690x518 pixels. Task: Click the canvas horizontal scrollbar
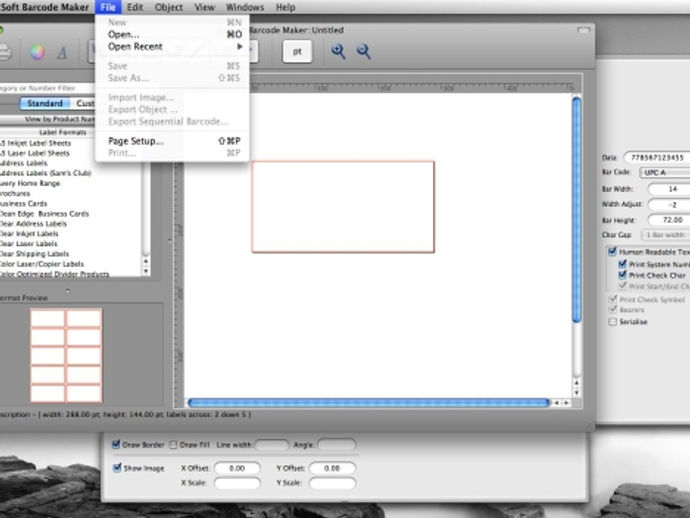coord(369,403)
